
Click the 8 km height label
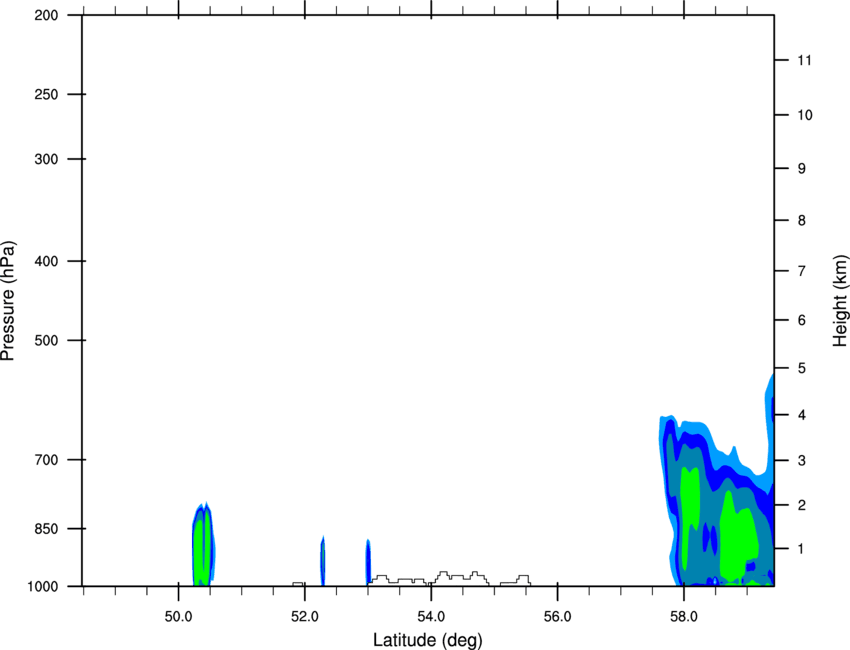802,220
